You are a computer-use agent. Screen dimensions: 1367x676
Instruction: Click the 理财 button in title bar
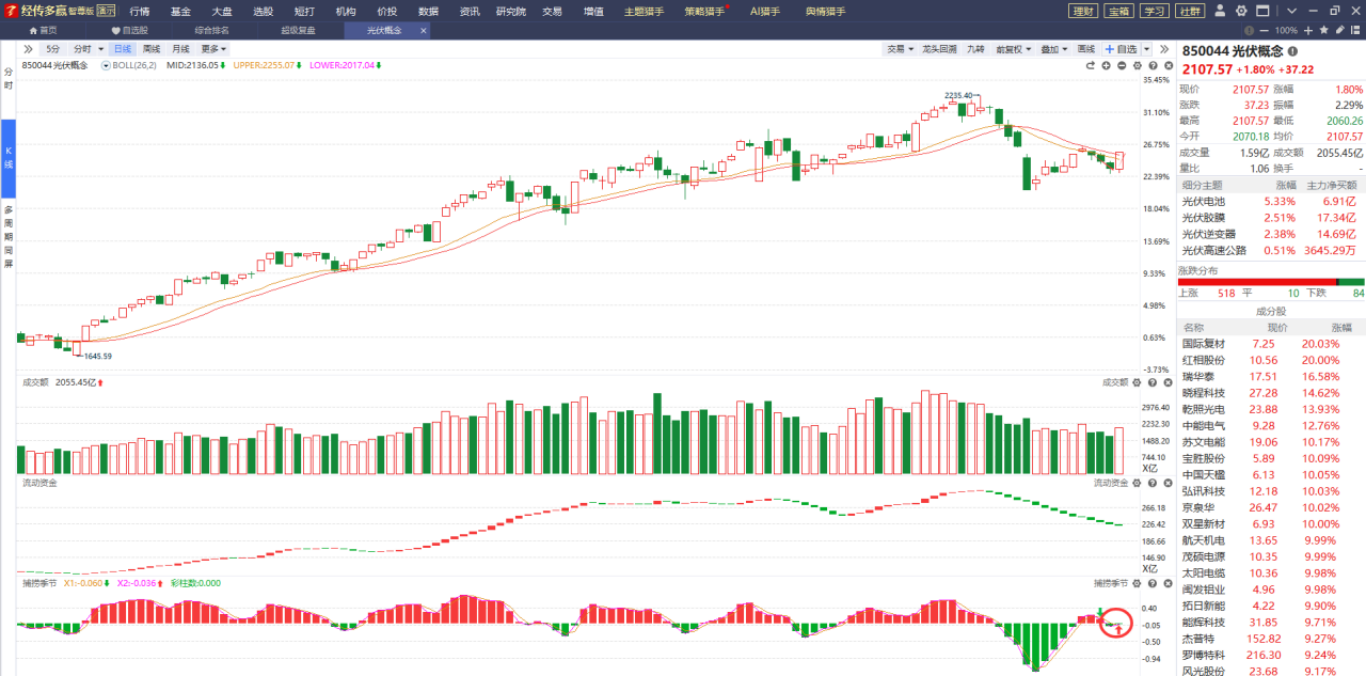[1082, 11]
